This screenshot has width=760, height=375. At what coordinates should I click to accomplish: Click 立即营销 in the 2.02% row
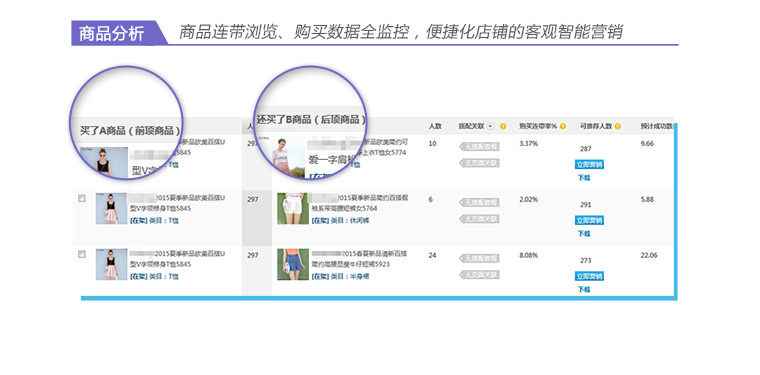(589, 220)
